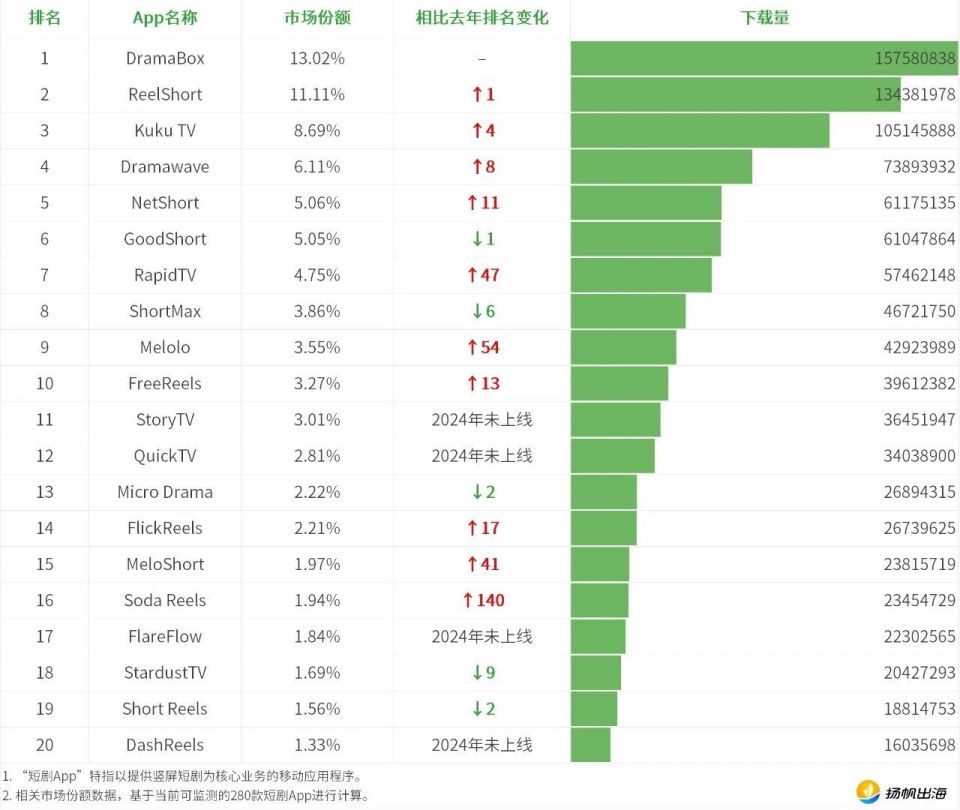This screenshot has height=810, width=960.
Task: Click the up 54 indicator for Melolo
Action: [x=483, y=348]
